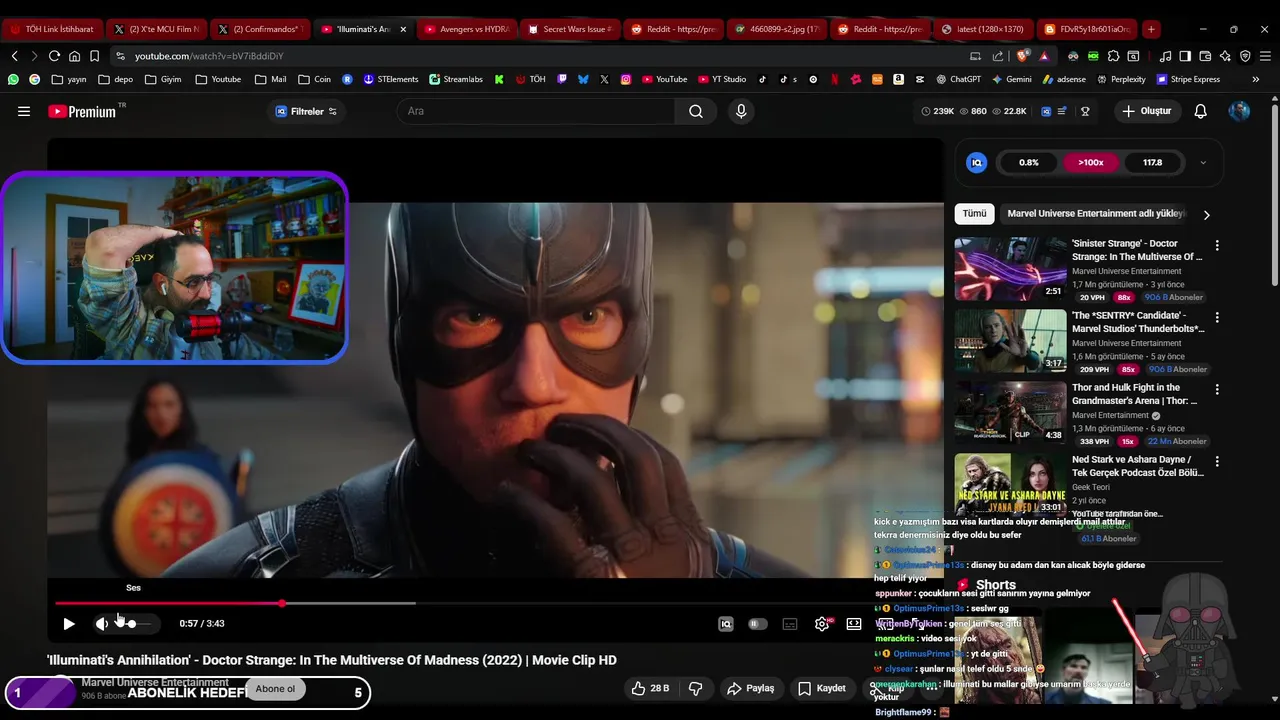1280x720 pixels.
Task: Focus the Ara search field
Action: point(536,112)
